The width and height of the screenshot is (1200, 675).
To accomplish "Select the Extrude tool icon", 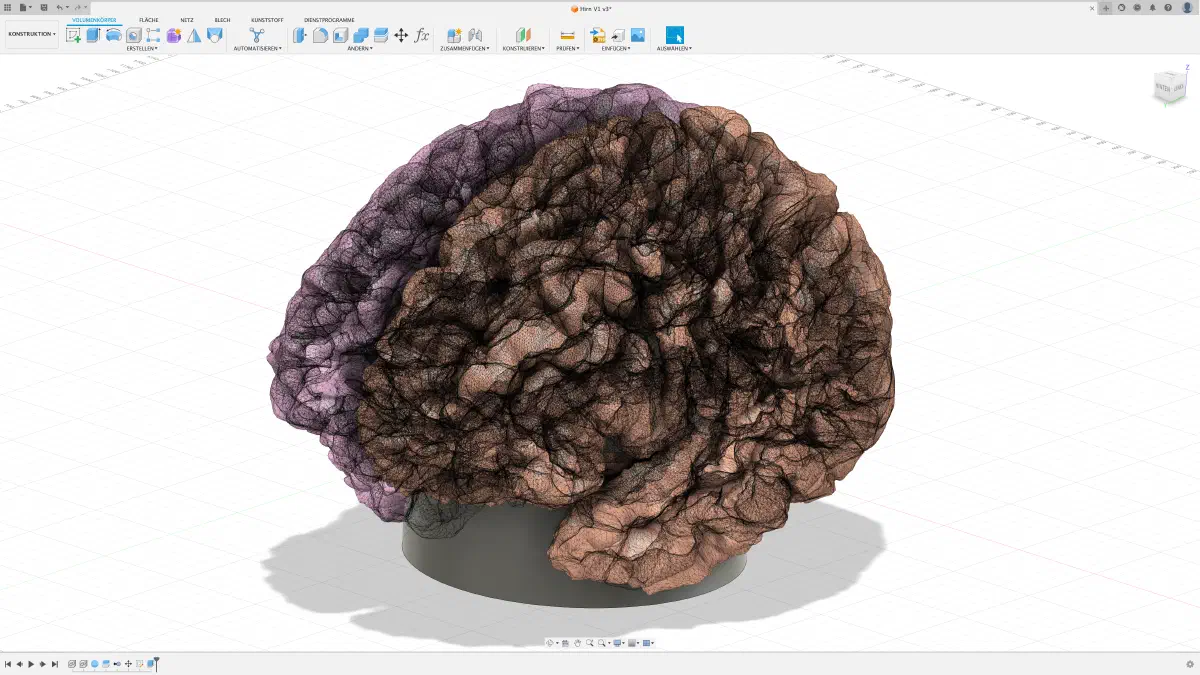I will click(93, 35).
